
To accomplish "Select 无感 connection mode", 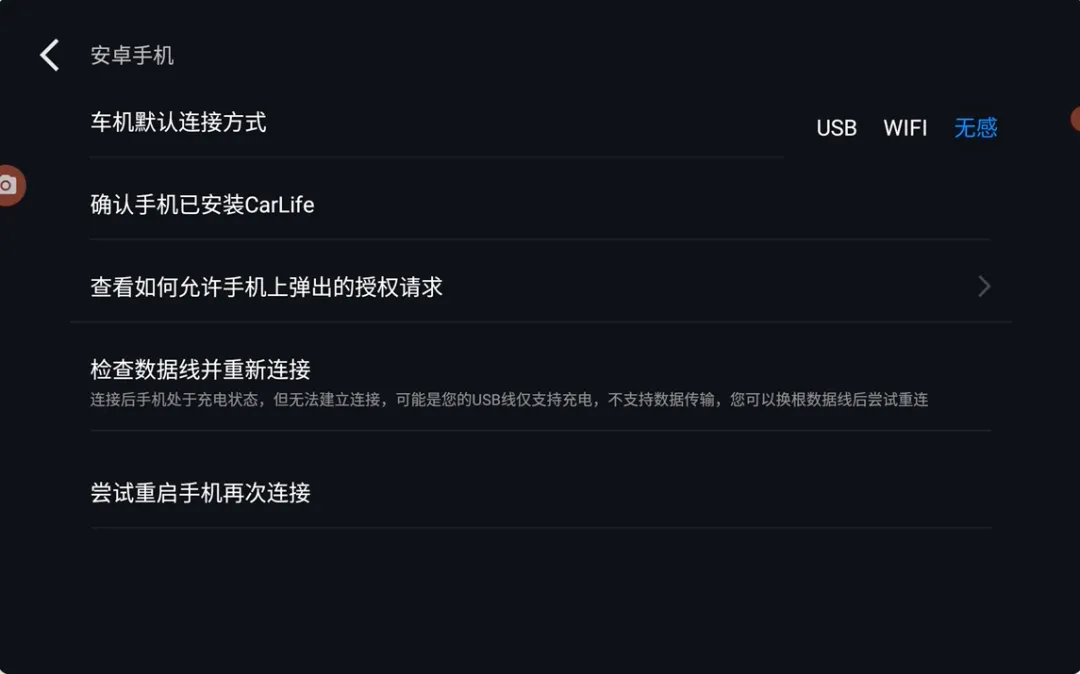I will [x=975, y=128].
